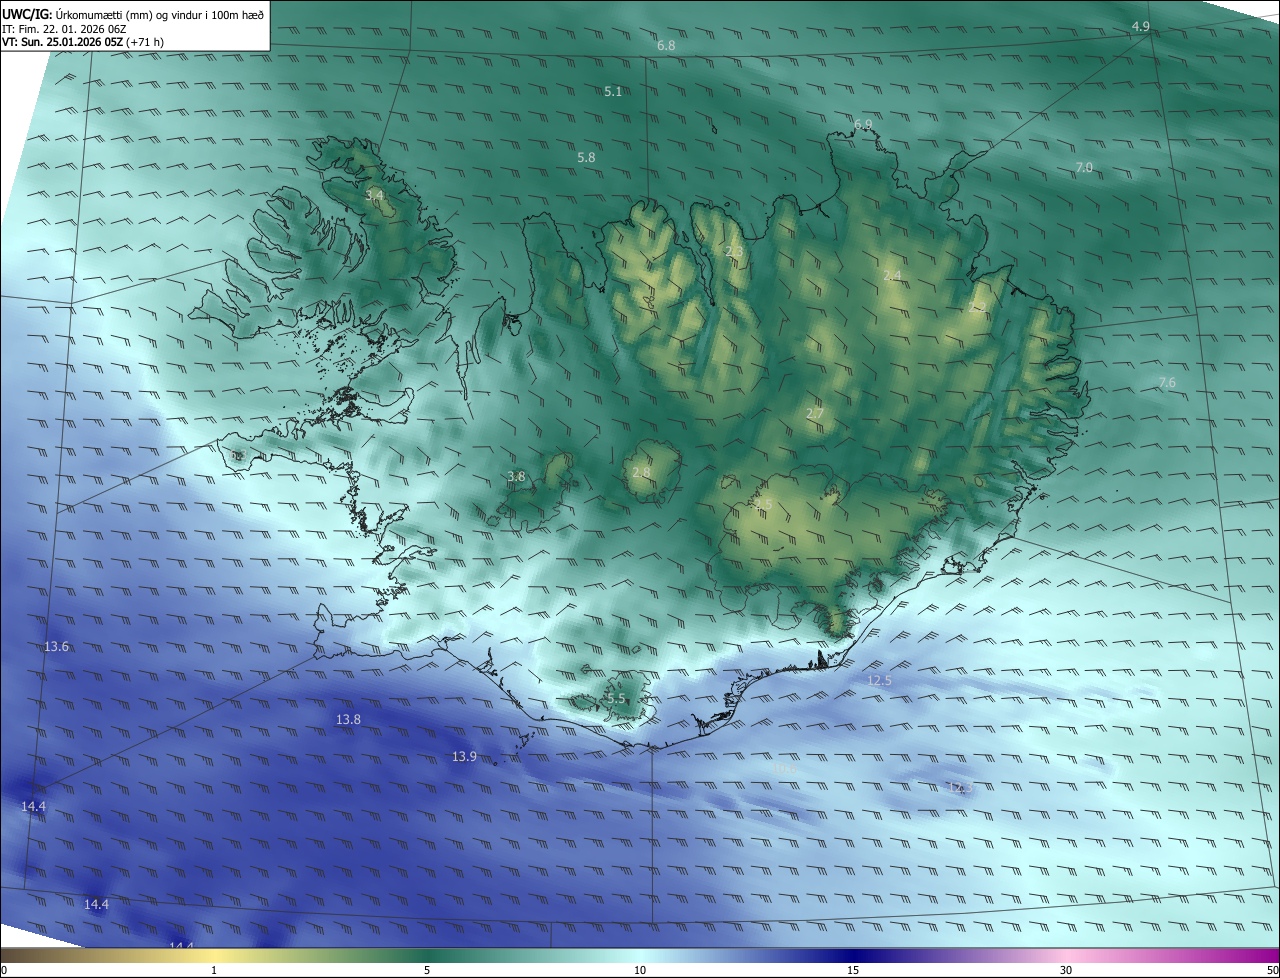The height and width of the screenshot is (978, 1280).
Task: Click the color scale tick label '1'
Action: coord(214,970)
